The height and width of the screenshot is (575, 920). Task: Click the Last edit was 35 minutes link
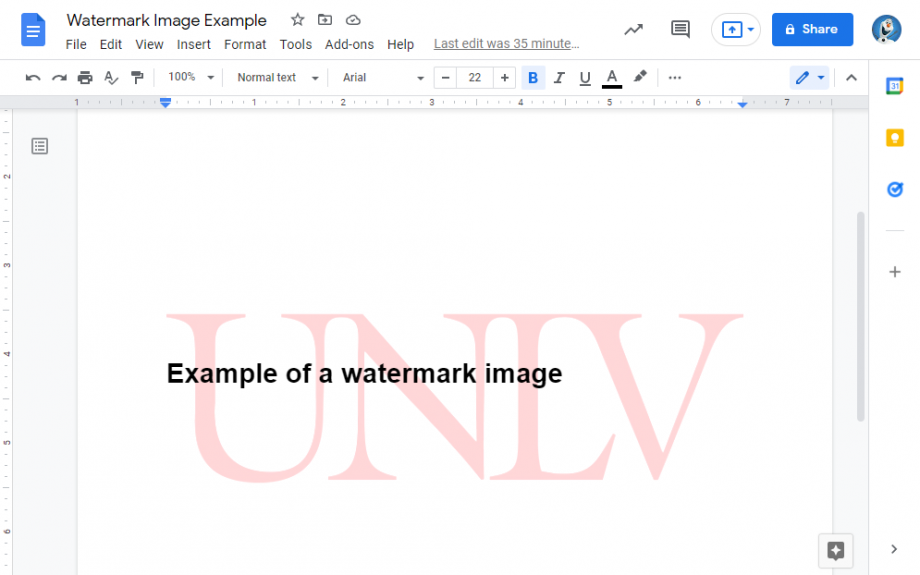506,44
